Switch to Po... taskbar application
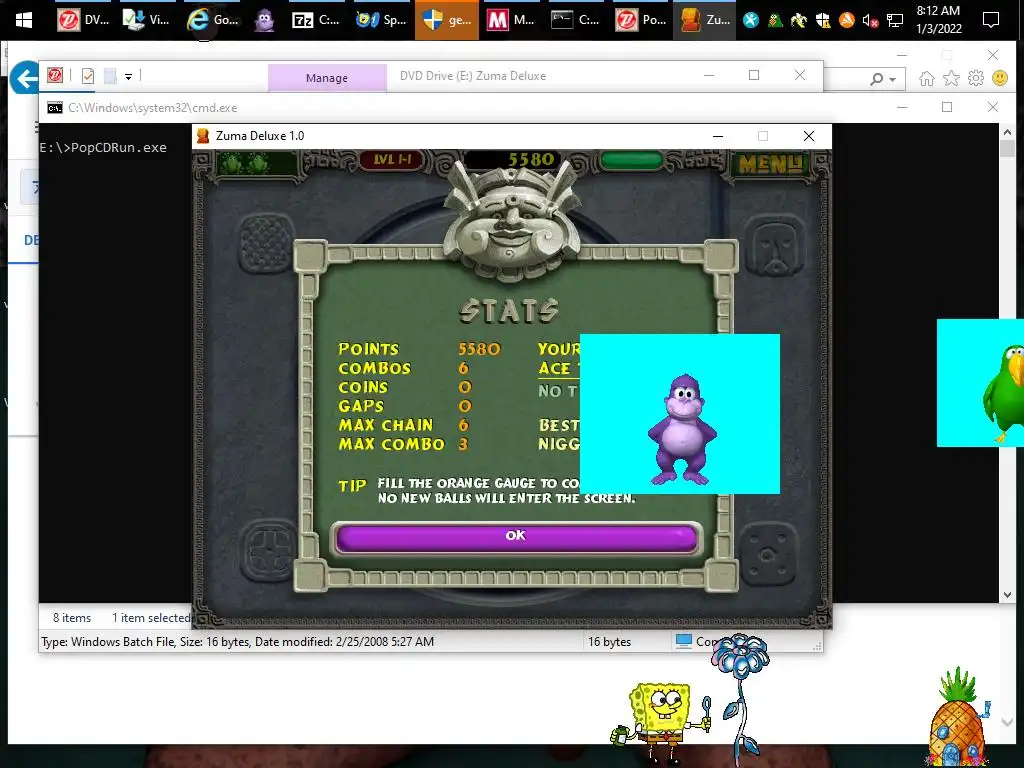Viewport: 1024px width, 768px height. point(641,20)
